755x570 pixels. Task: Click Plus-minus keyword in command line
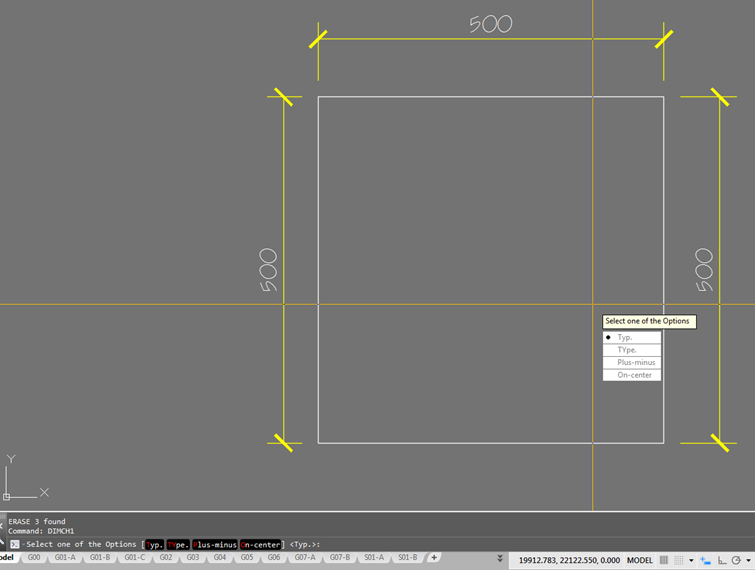215,544
